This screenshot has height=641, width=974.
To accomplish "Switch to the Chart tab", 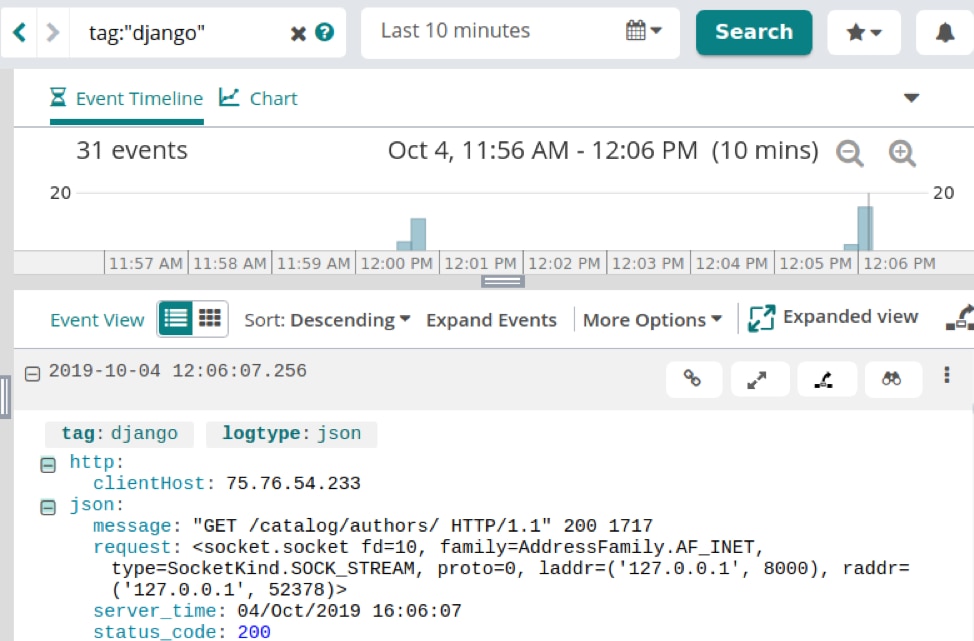I will point(259,98).
